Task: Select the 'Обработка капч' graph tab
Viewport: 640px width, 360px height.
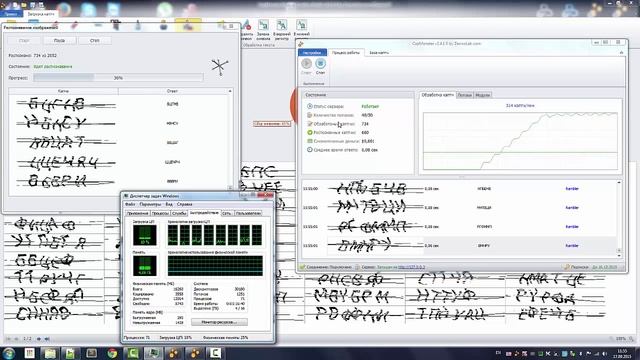Action: (x=438, y=95)
